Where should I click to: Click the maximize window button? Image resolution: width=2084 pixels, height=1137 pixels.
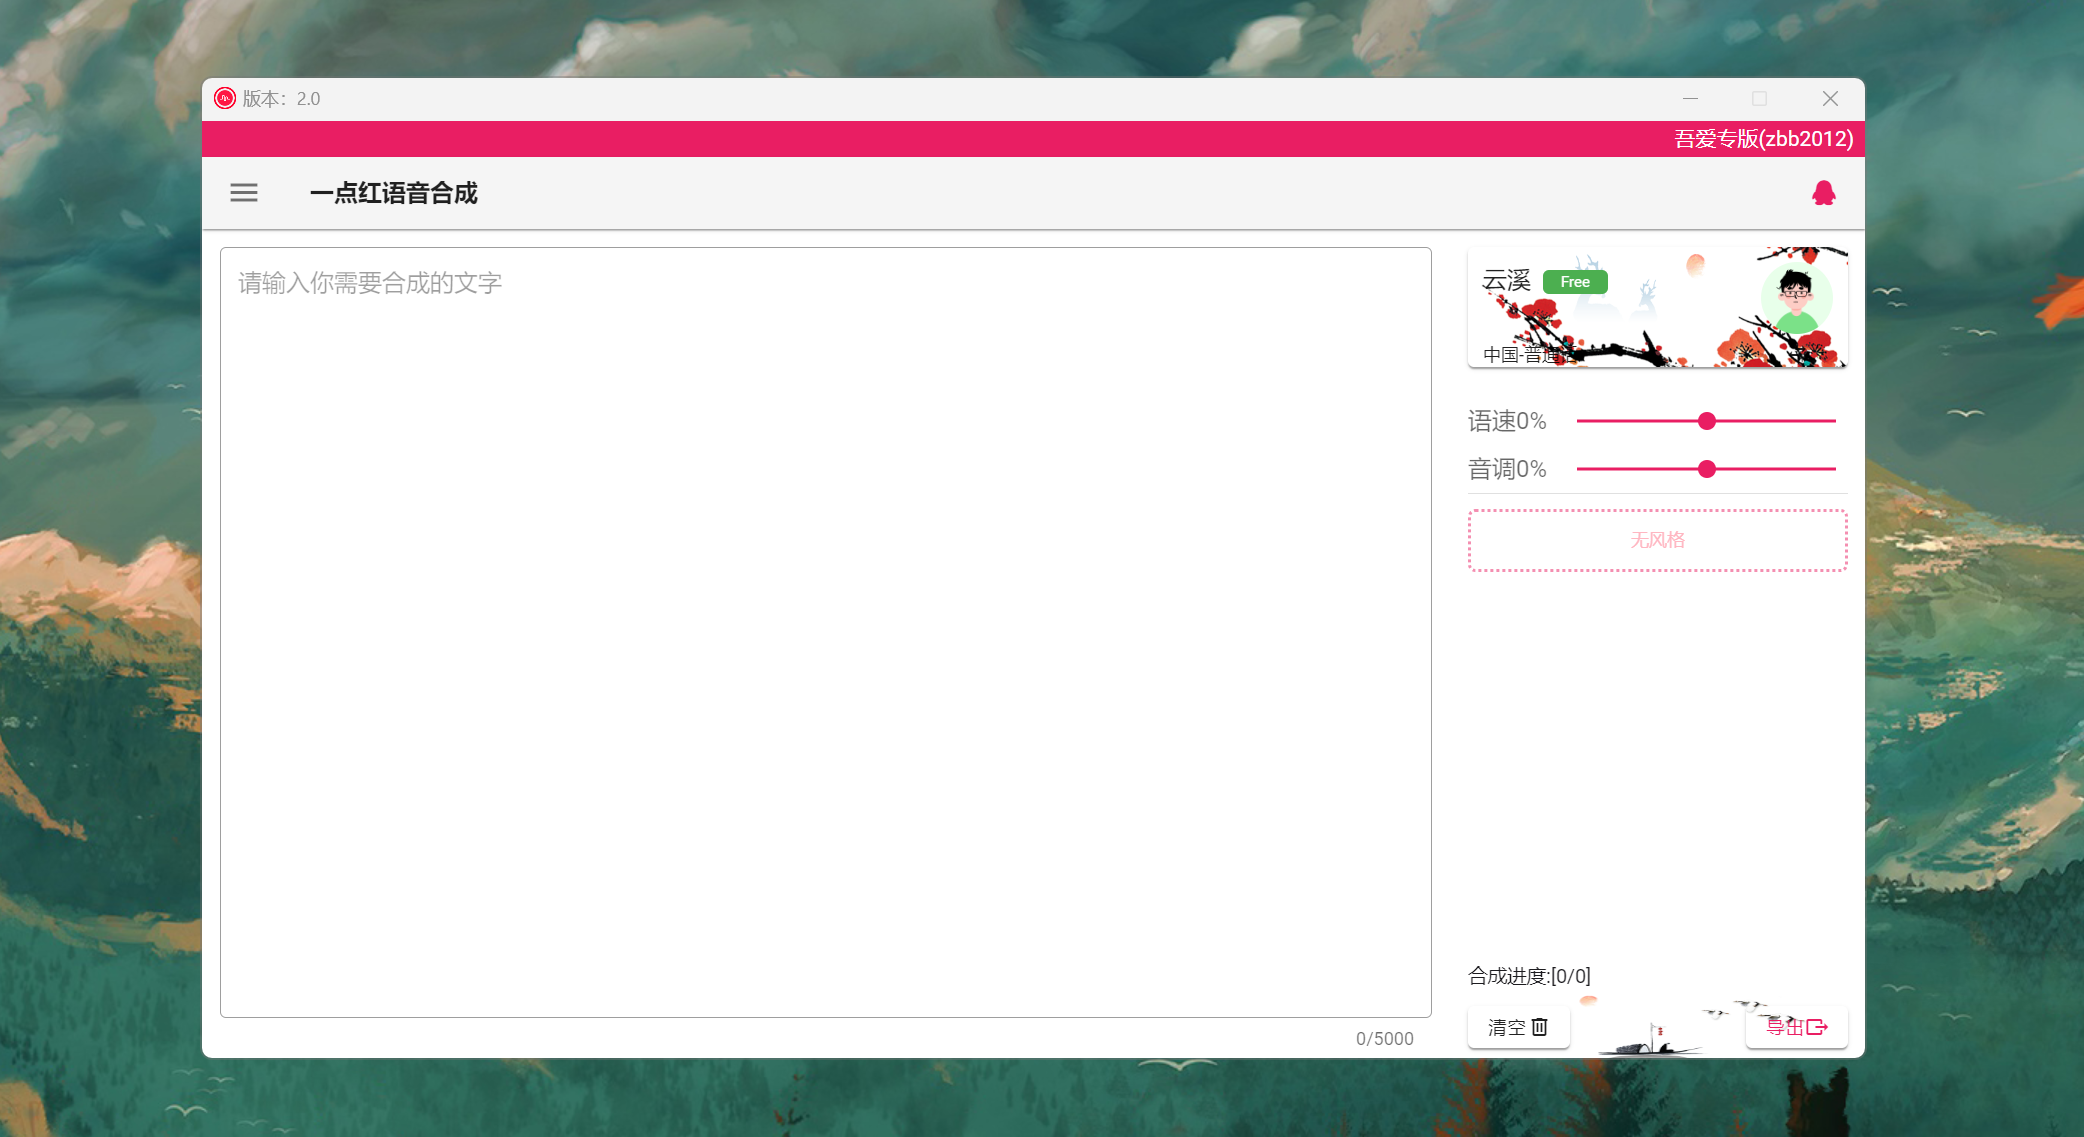pos(1759,98)
